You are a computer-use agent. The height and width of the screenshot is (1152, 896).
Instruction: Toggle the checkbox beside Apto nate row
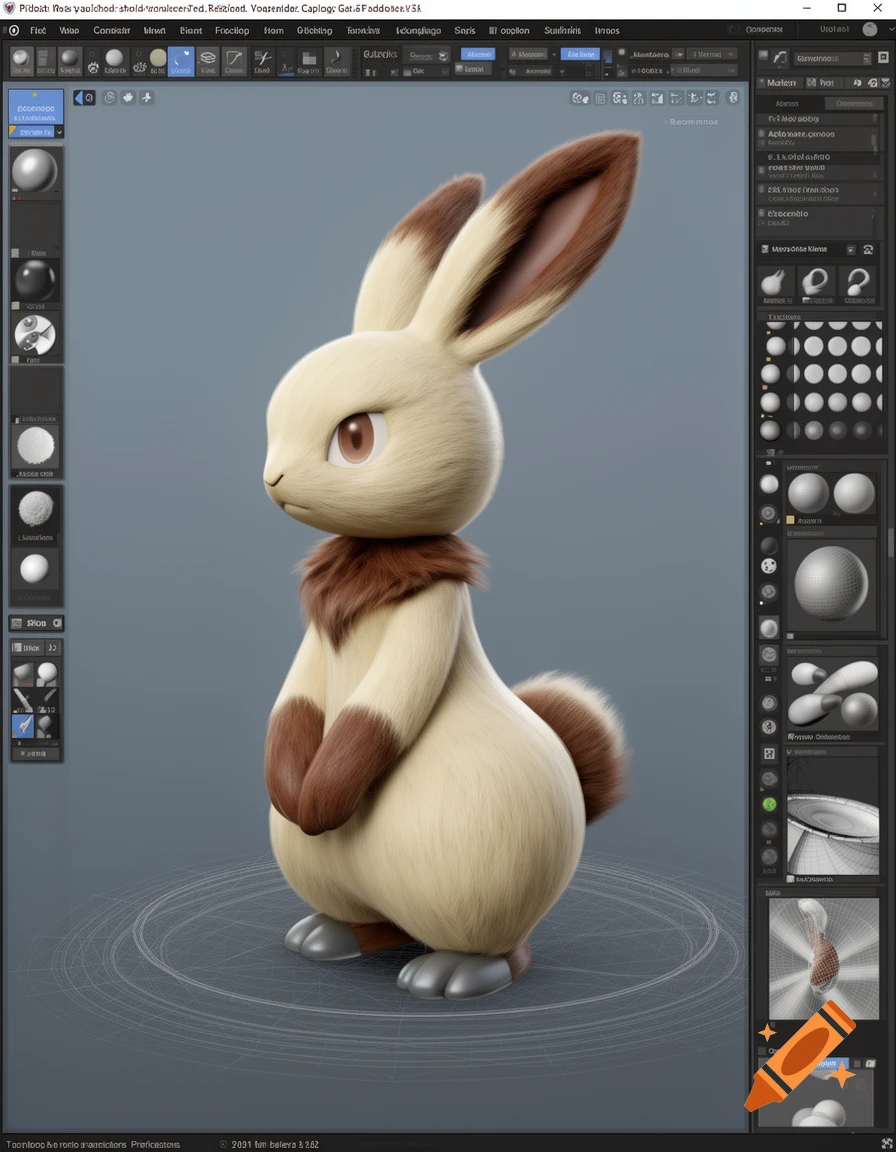click(x=762, y=134)
